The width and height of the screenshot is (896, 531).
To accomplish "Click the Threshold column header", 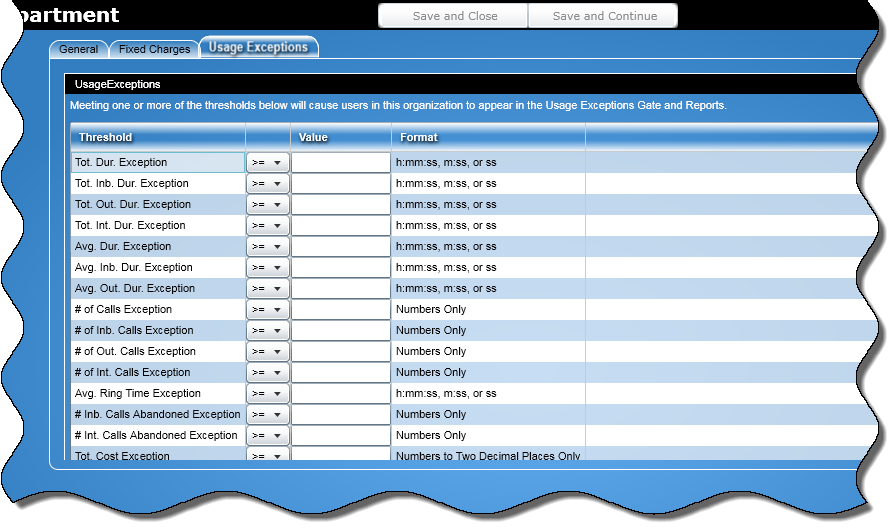I will coord(158,137).
